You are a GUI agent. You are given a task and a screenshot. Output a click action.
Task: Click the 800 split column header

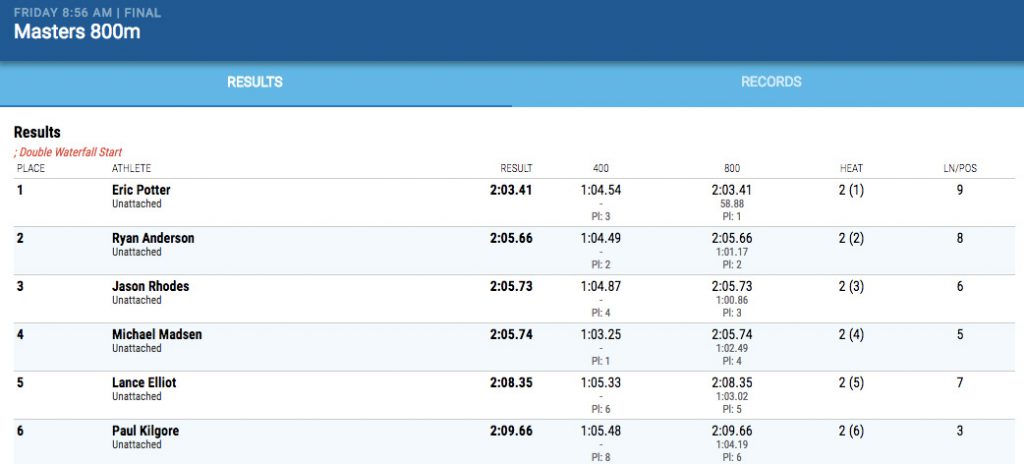pyautogui.click(x=732, y=169)
